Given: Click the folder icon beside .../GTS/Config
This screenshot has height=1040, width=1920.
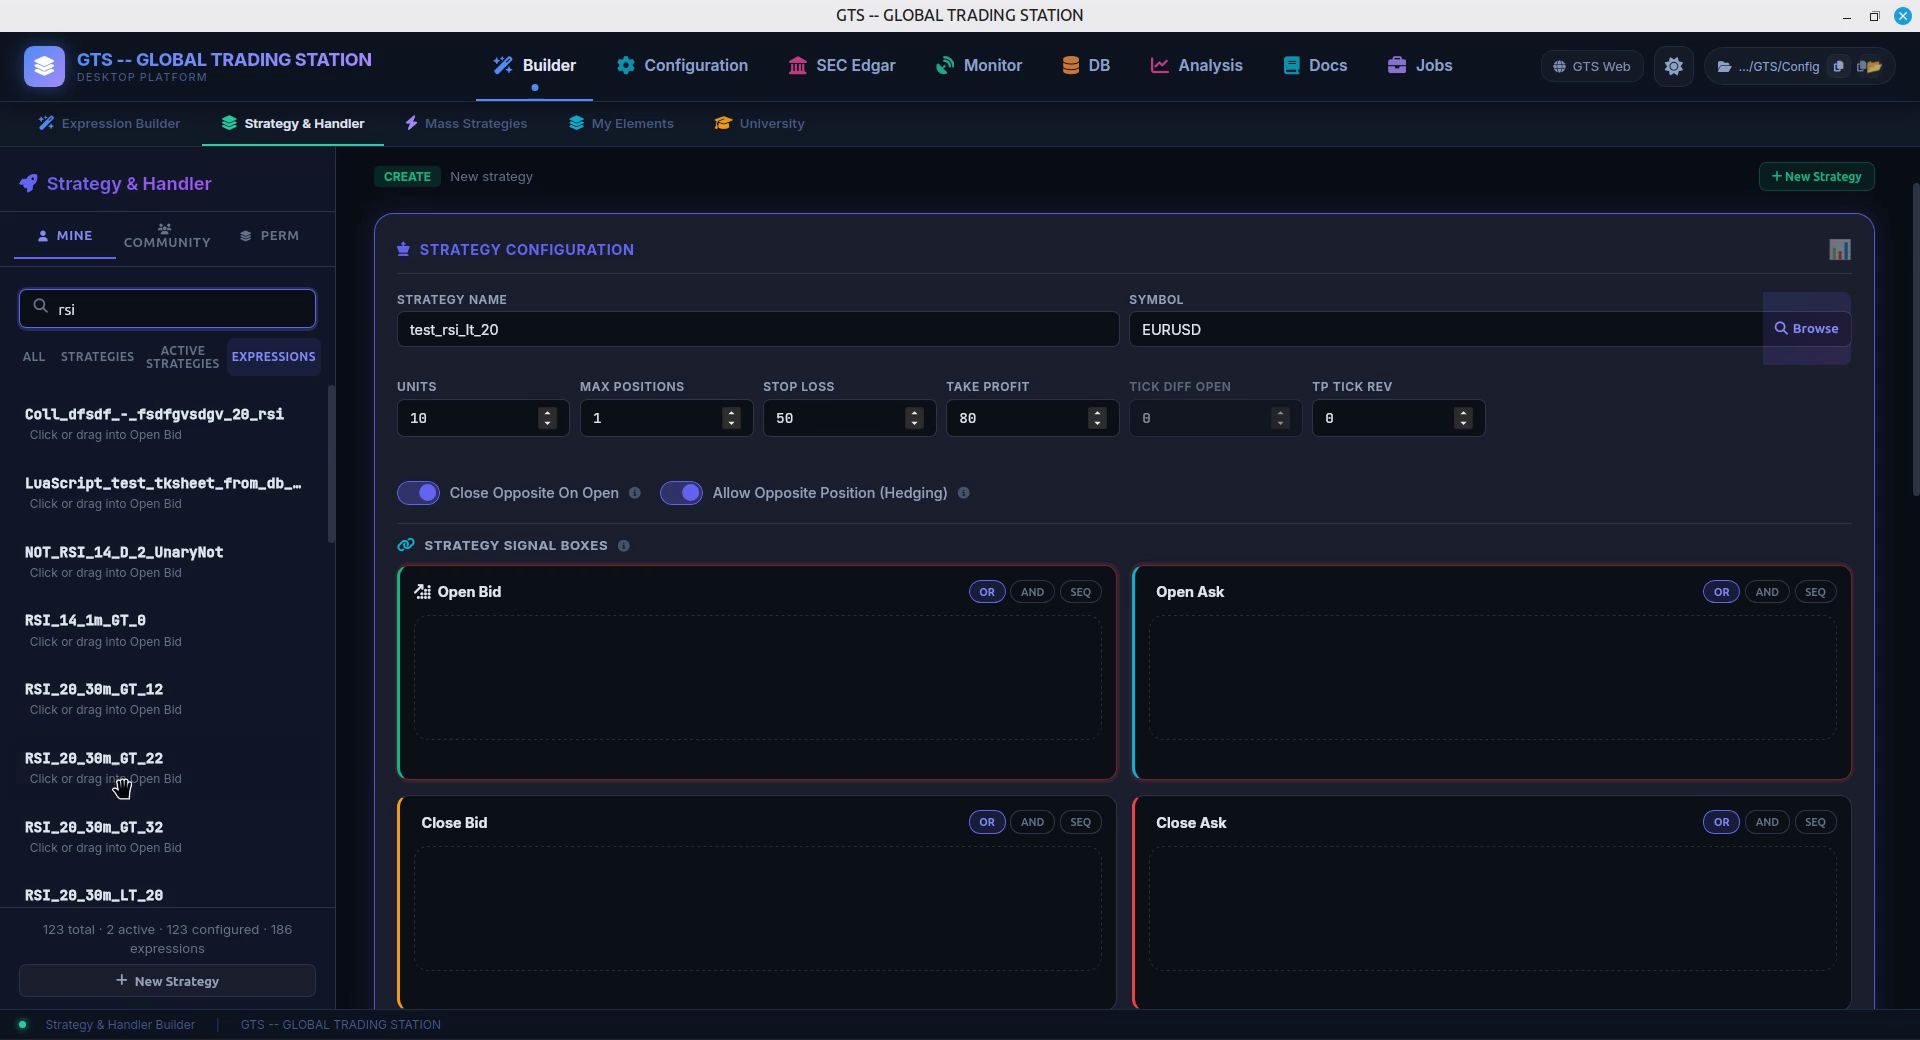Looking at the screenshot, I should point(1724,66).
